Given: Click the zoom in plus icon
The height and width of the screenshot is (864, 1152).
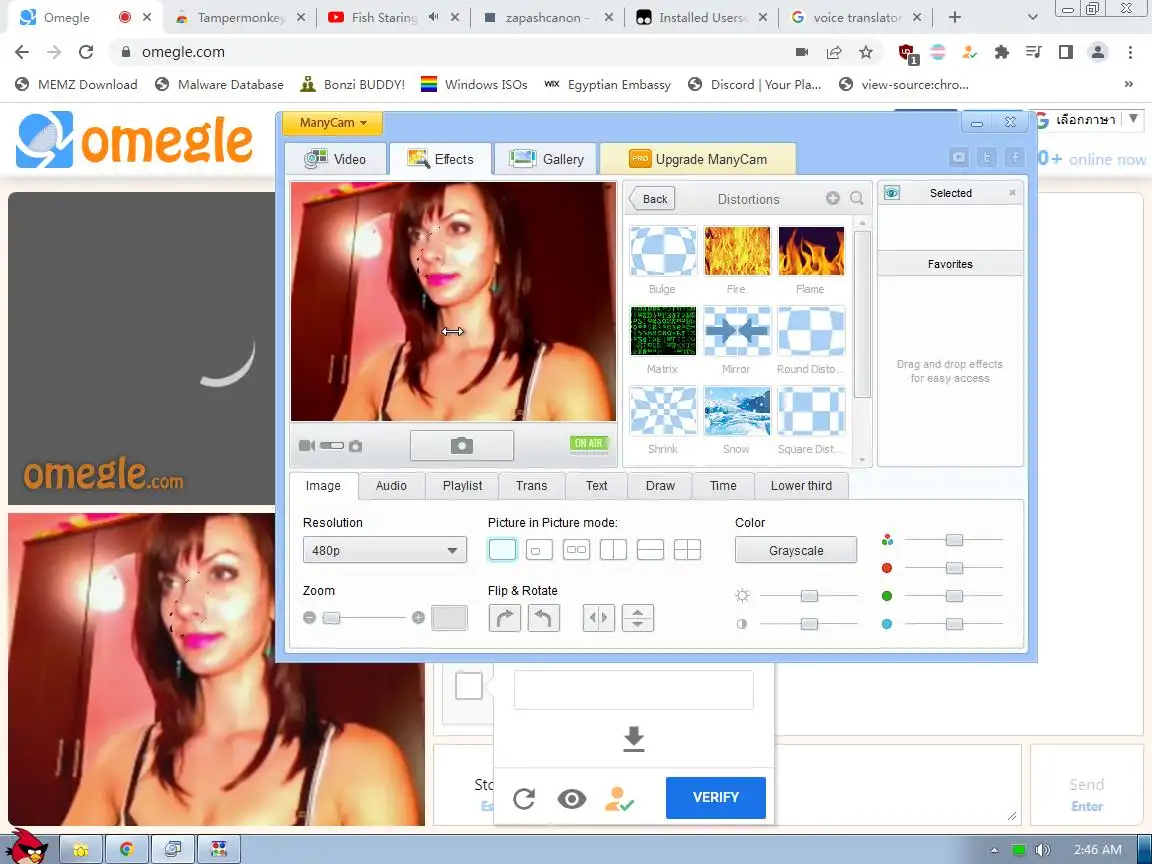Looking at the screenshot, I should (x=418, y=618).
